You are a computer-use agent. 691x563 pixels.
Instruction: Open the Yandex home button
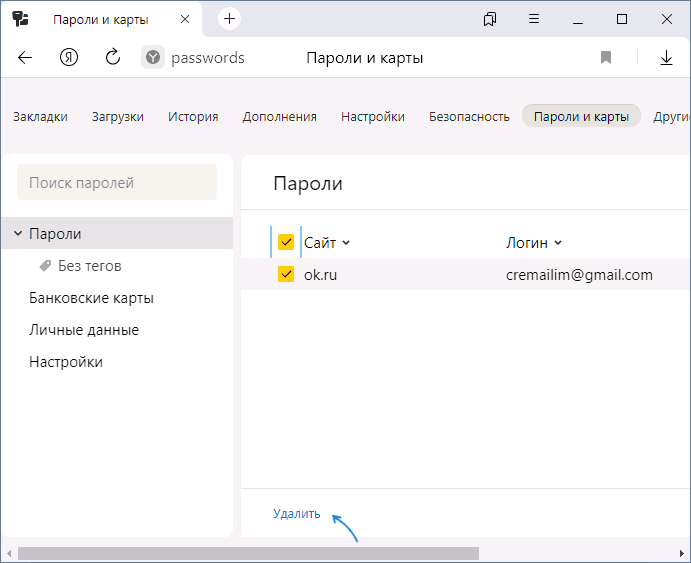click(x=69, y=57)
